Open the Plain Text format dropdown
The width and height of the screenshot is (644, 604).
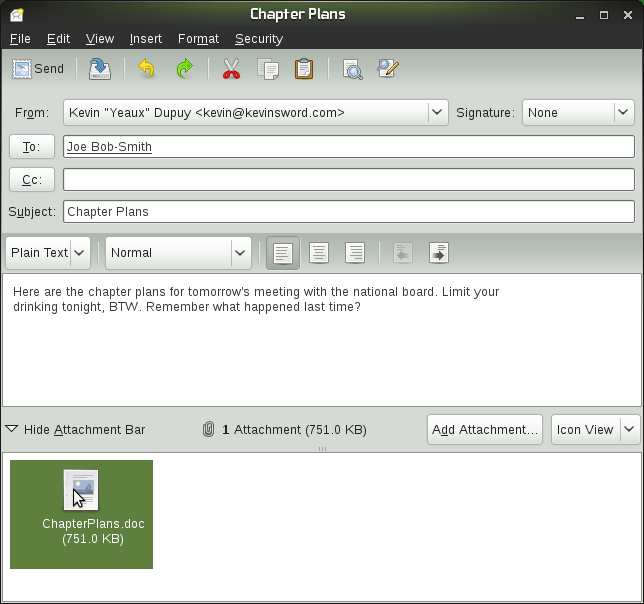point(48,253)
